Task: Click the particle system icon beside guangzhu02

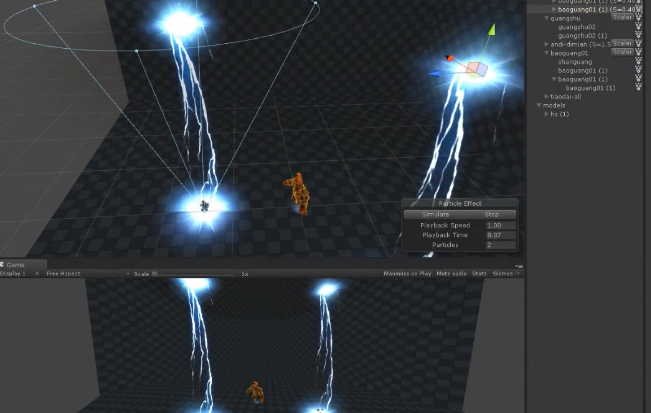Action: pyautogui.click(x=639, y=27)
